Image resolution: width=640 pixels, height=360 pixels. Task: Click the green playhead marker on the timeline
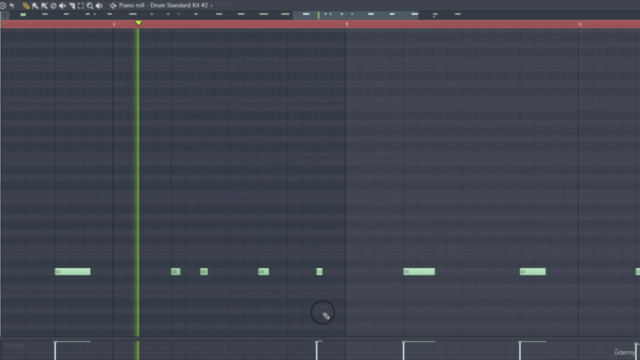coord(138,23)
